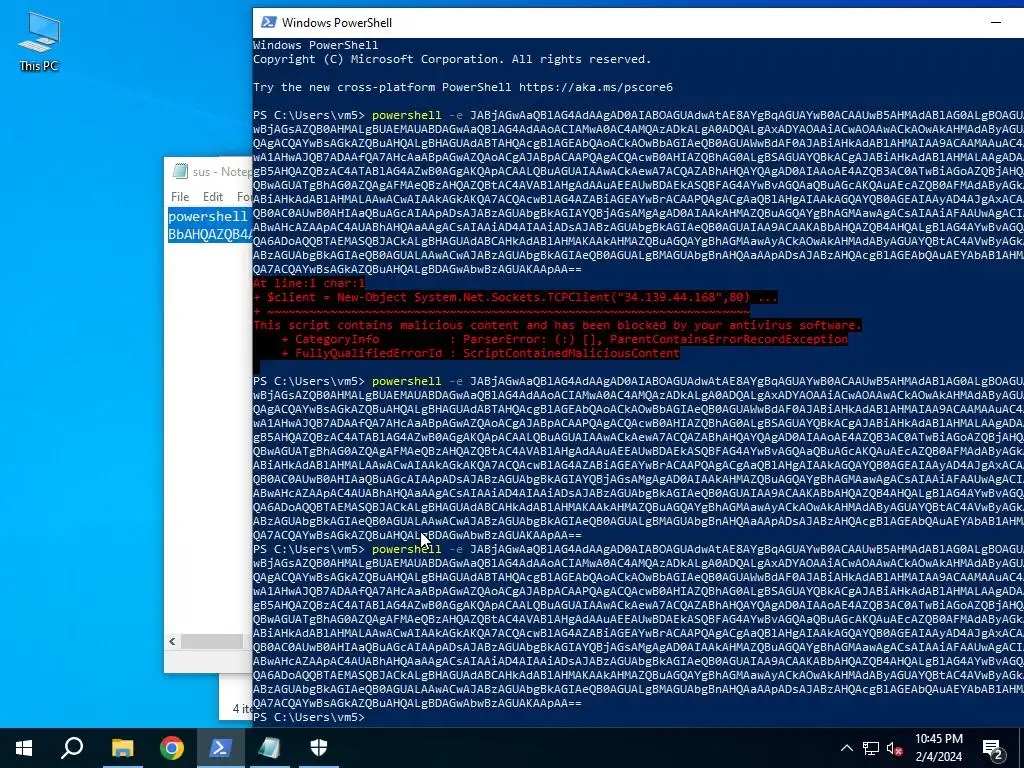Launch Google Chrome from the taskbar

point(172,748)
